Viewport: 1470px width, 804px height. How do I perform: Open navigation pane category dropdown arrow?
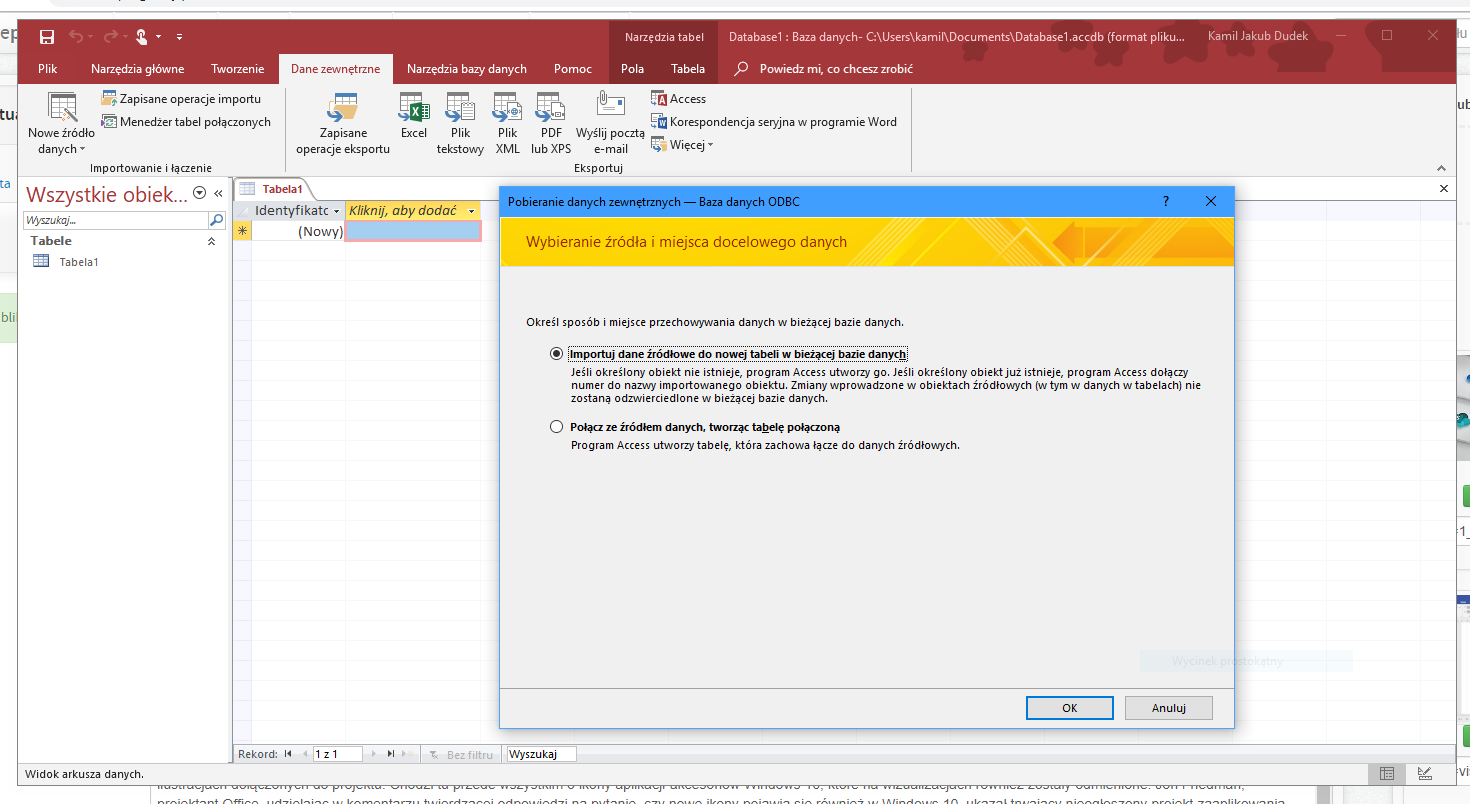coord(199,194)
